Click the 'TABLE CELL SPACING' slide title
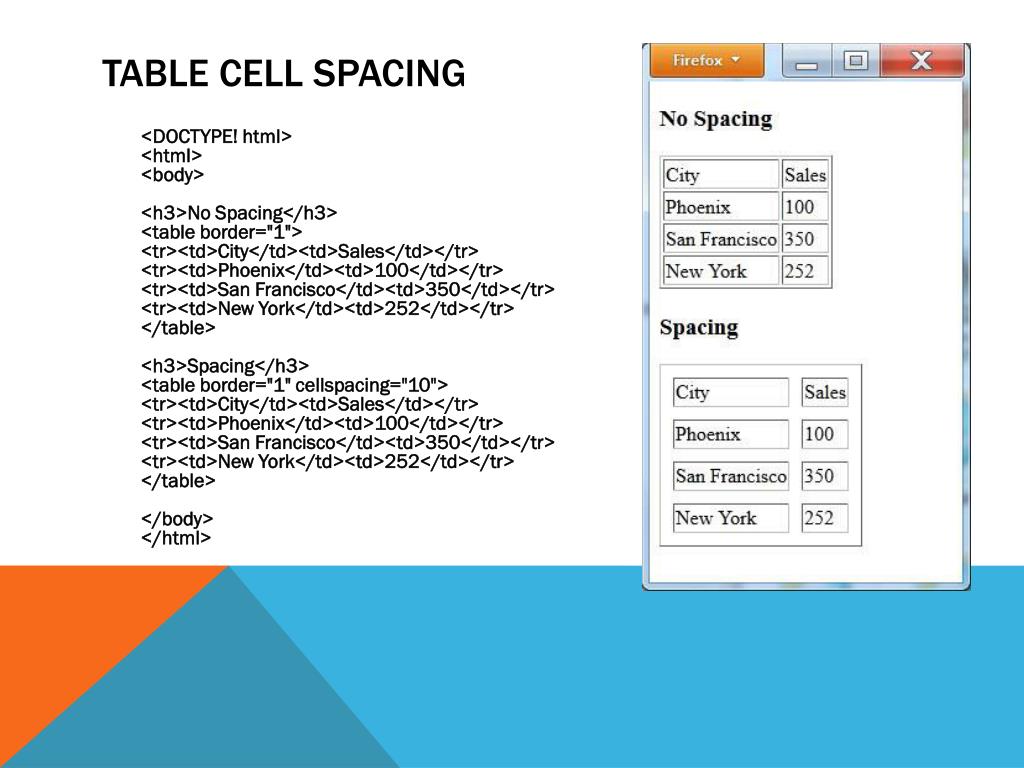This screenshot has width=1024, height=768. 283,73
